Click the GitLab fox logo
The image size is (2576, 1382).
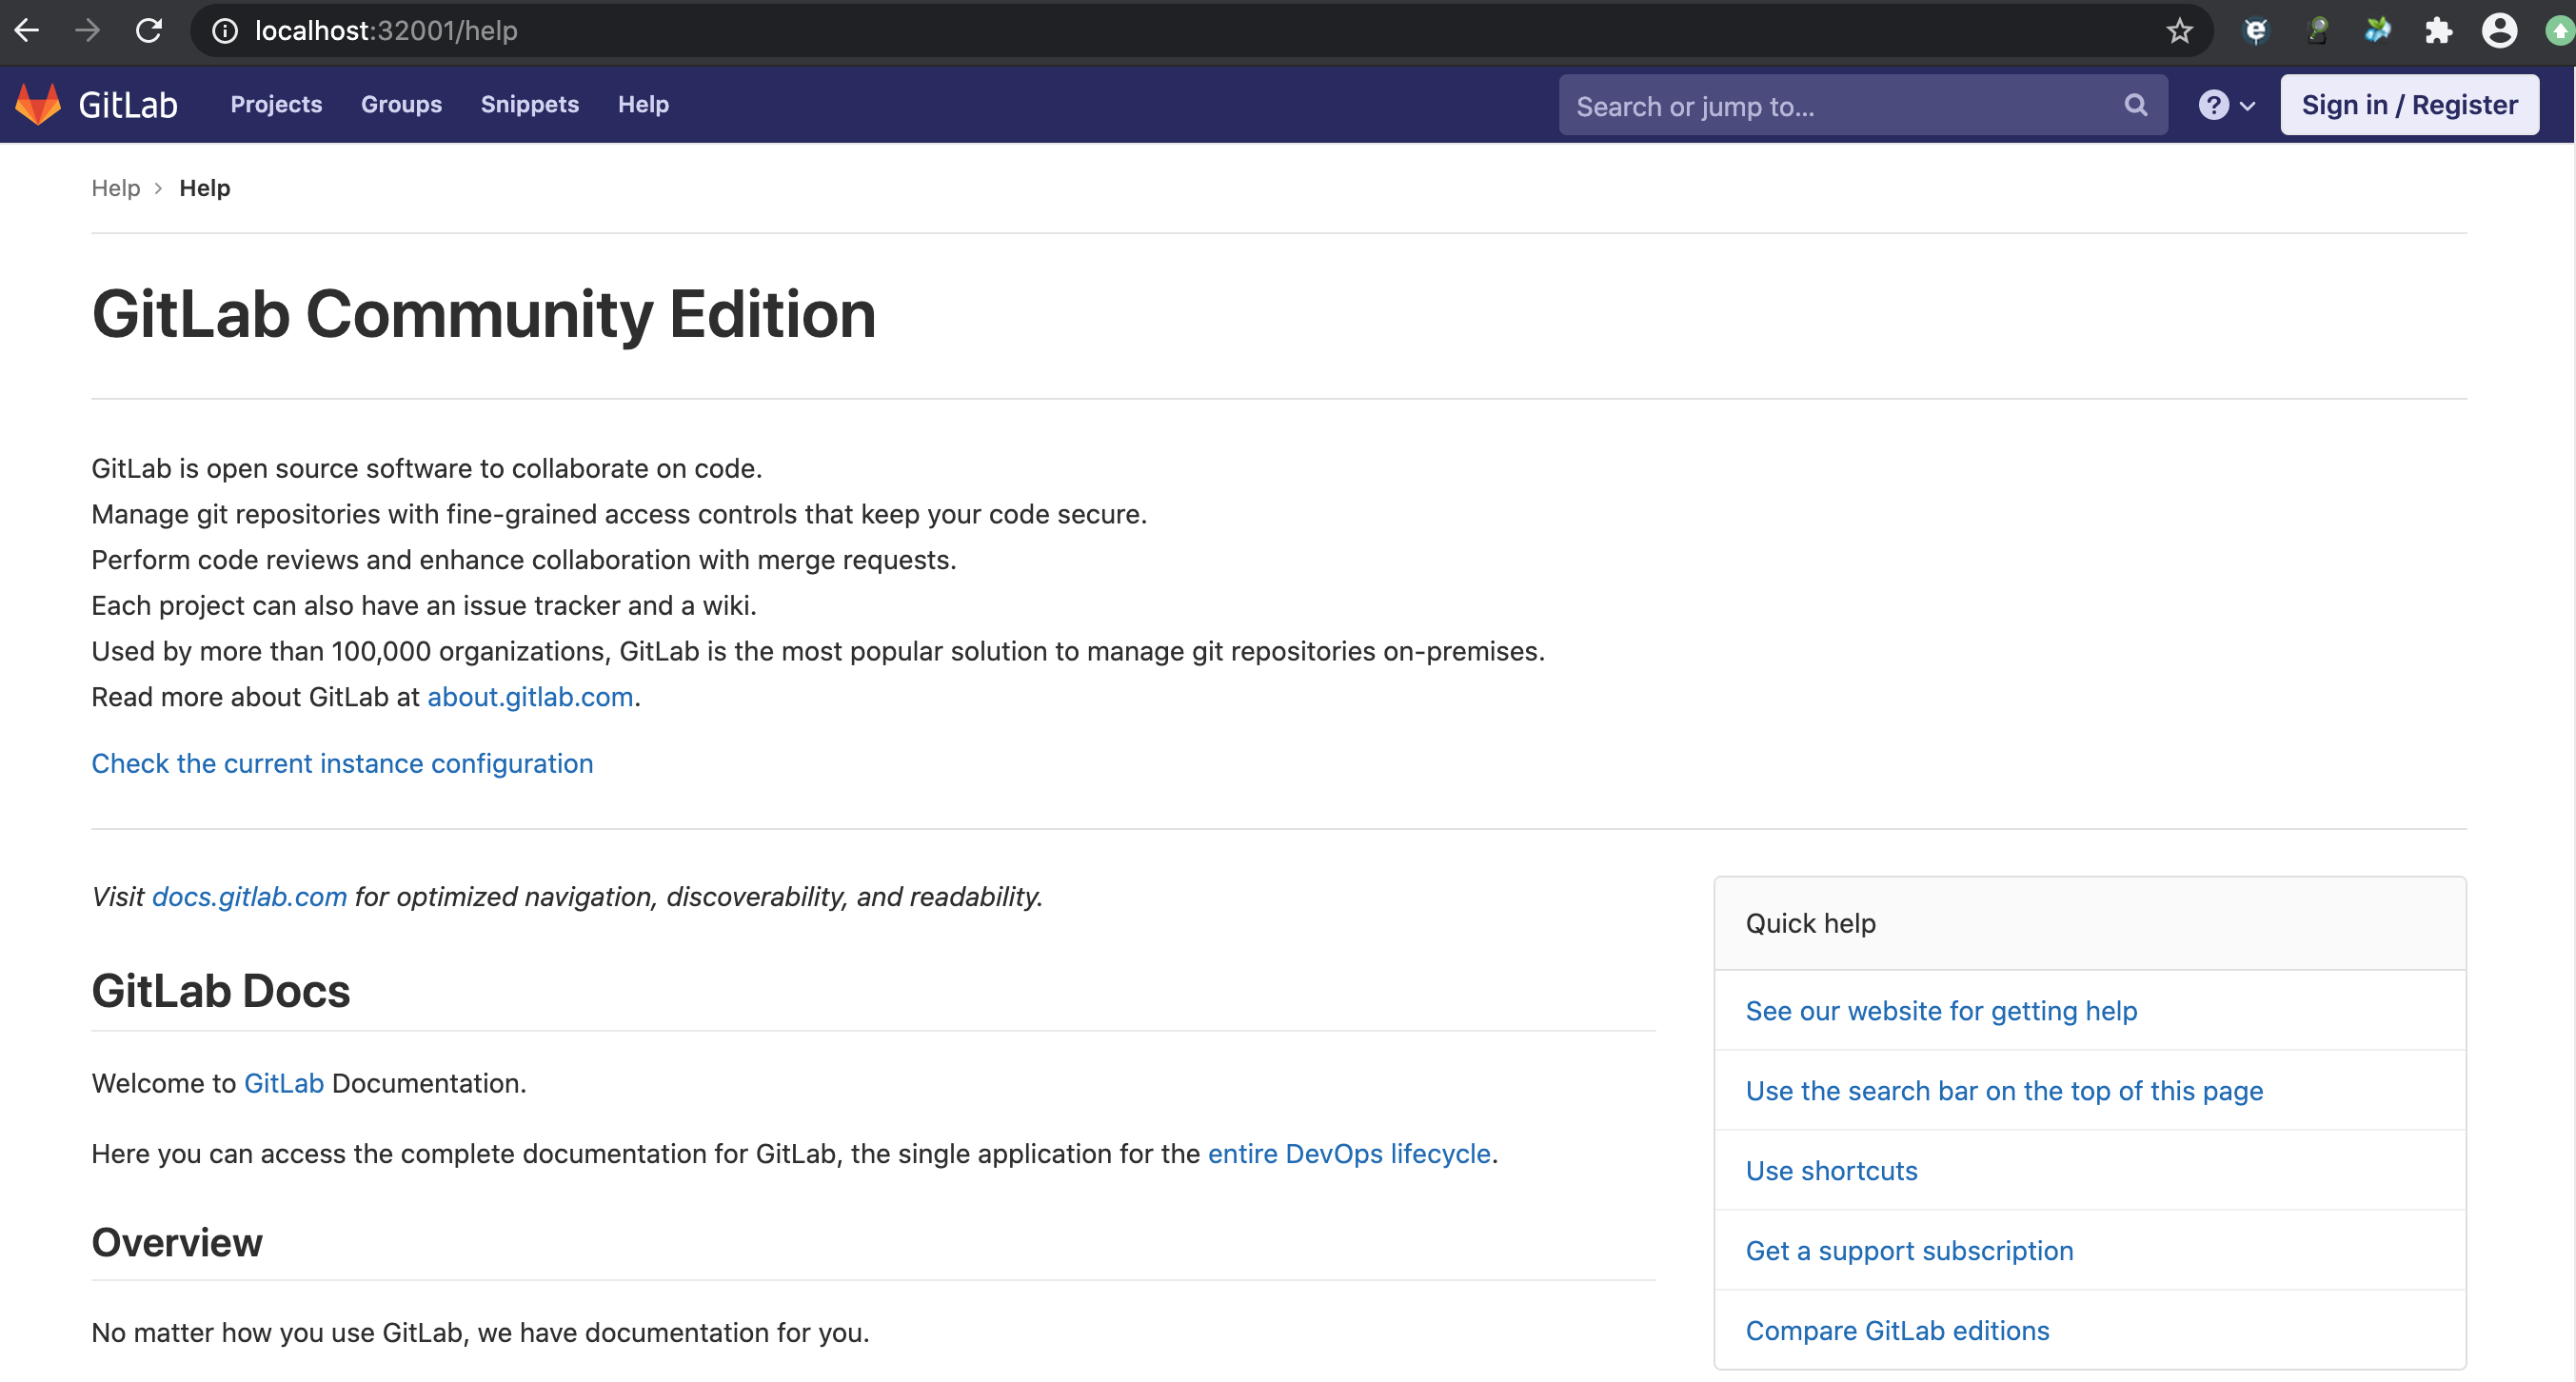tap(39, 103)
